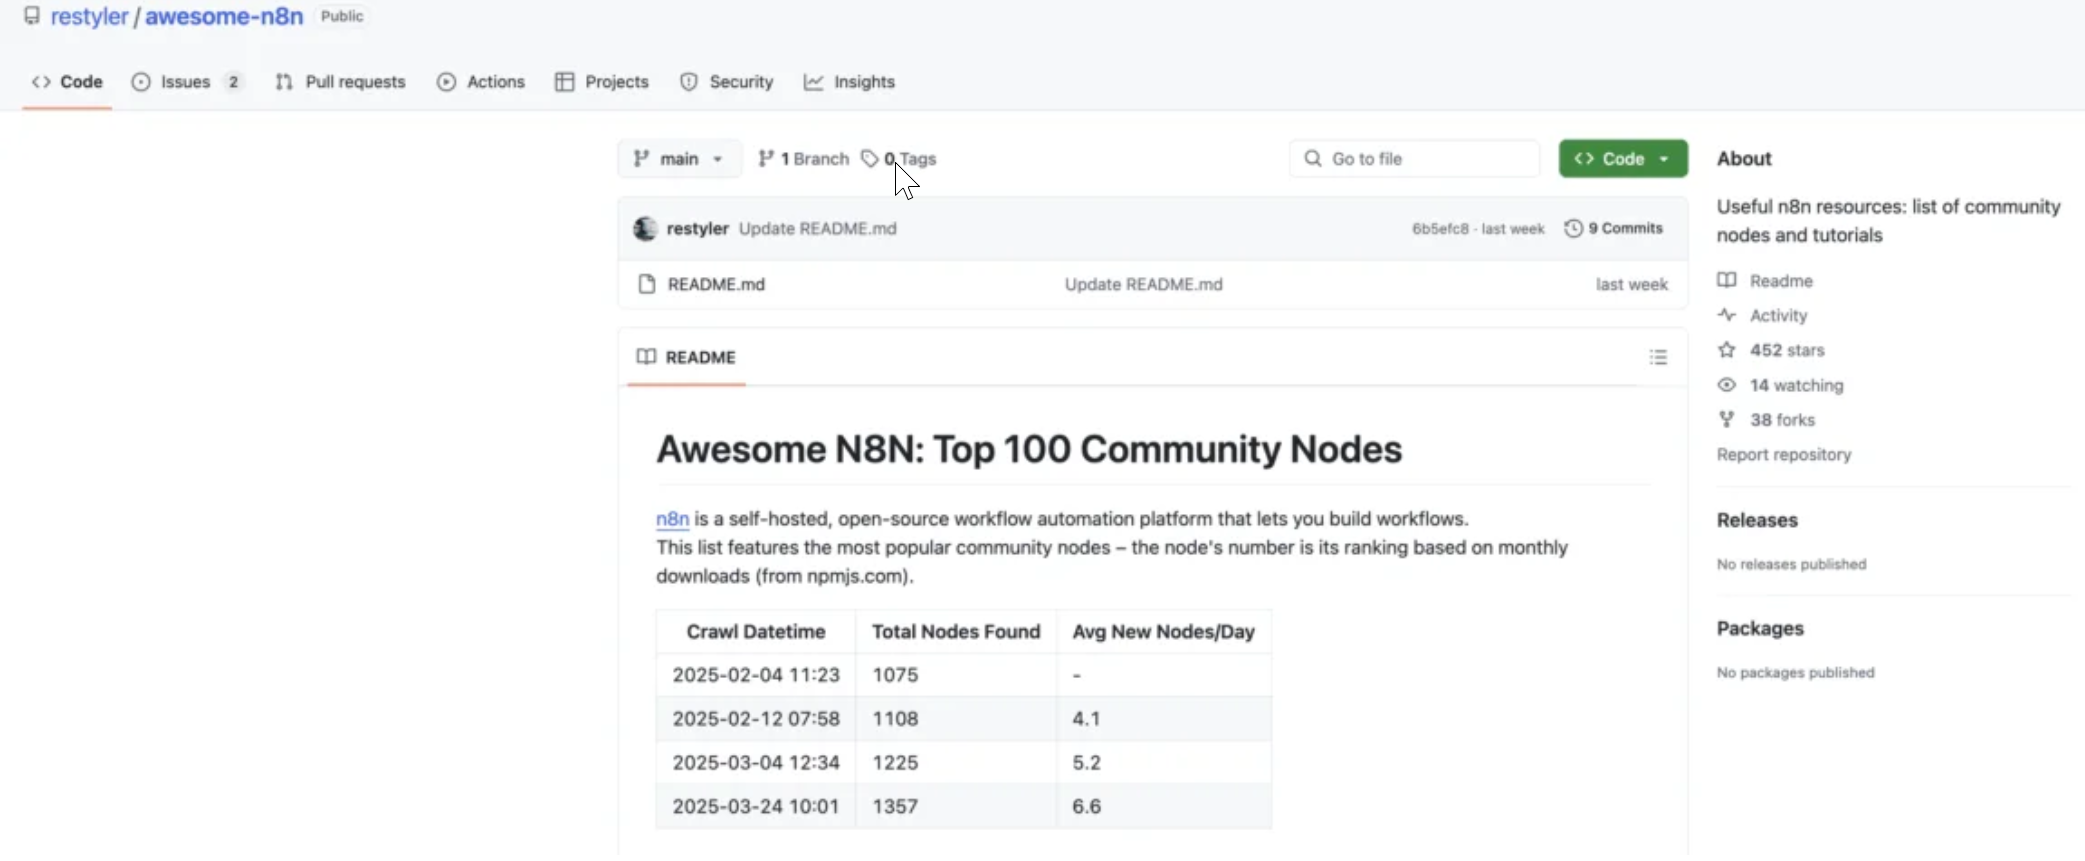2085x861 pixels.
Task: Expand the main branch dropdown
Action: 679,159
